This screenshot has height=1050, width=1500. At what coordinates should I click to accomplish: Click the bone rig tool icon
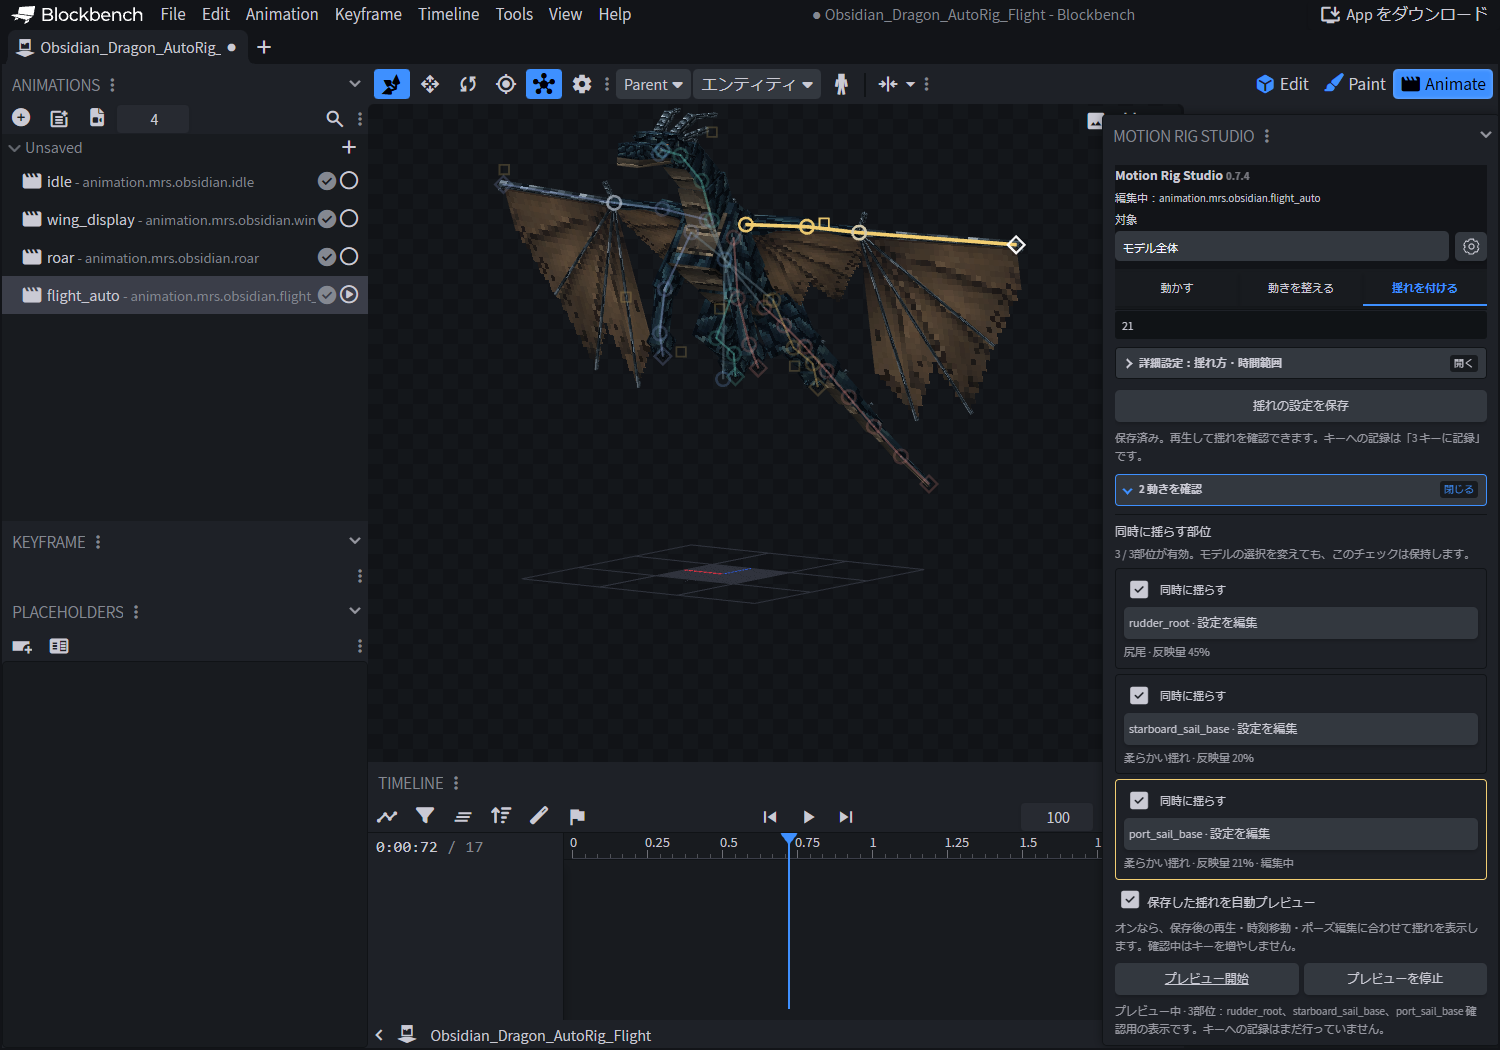pos(544,84)
